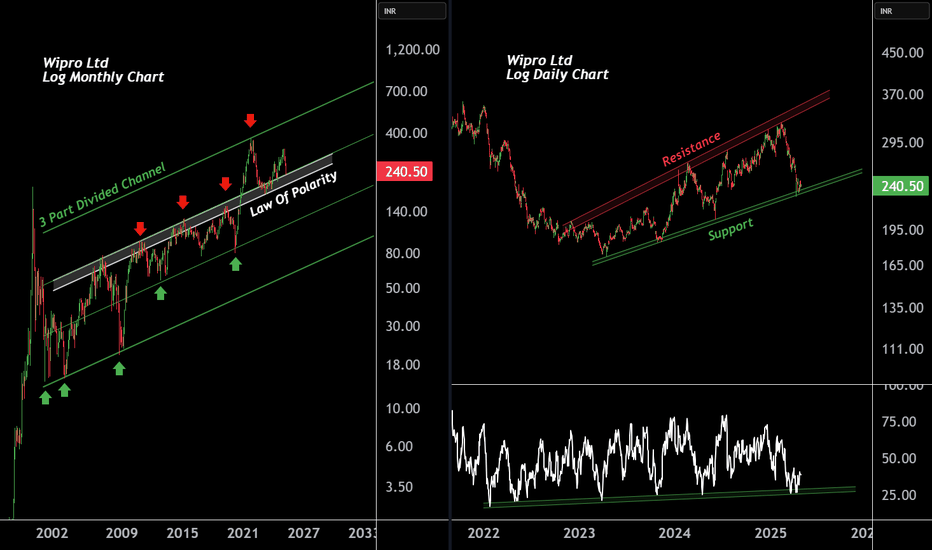The width and height of the screenshot is (932, 550).
Task: Click the 1,200.00 price scale value
Action: click(413, 50)
